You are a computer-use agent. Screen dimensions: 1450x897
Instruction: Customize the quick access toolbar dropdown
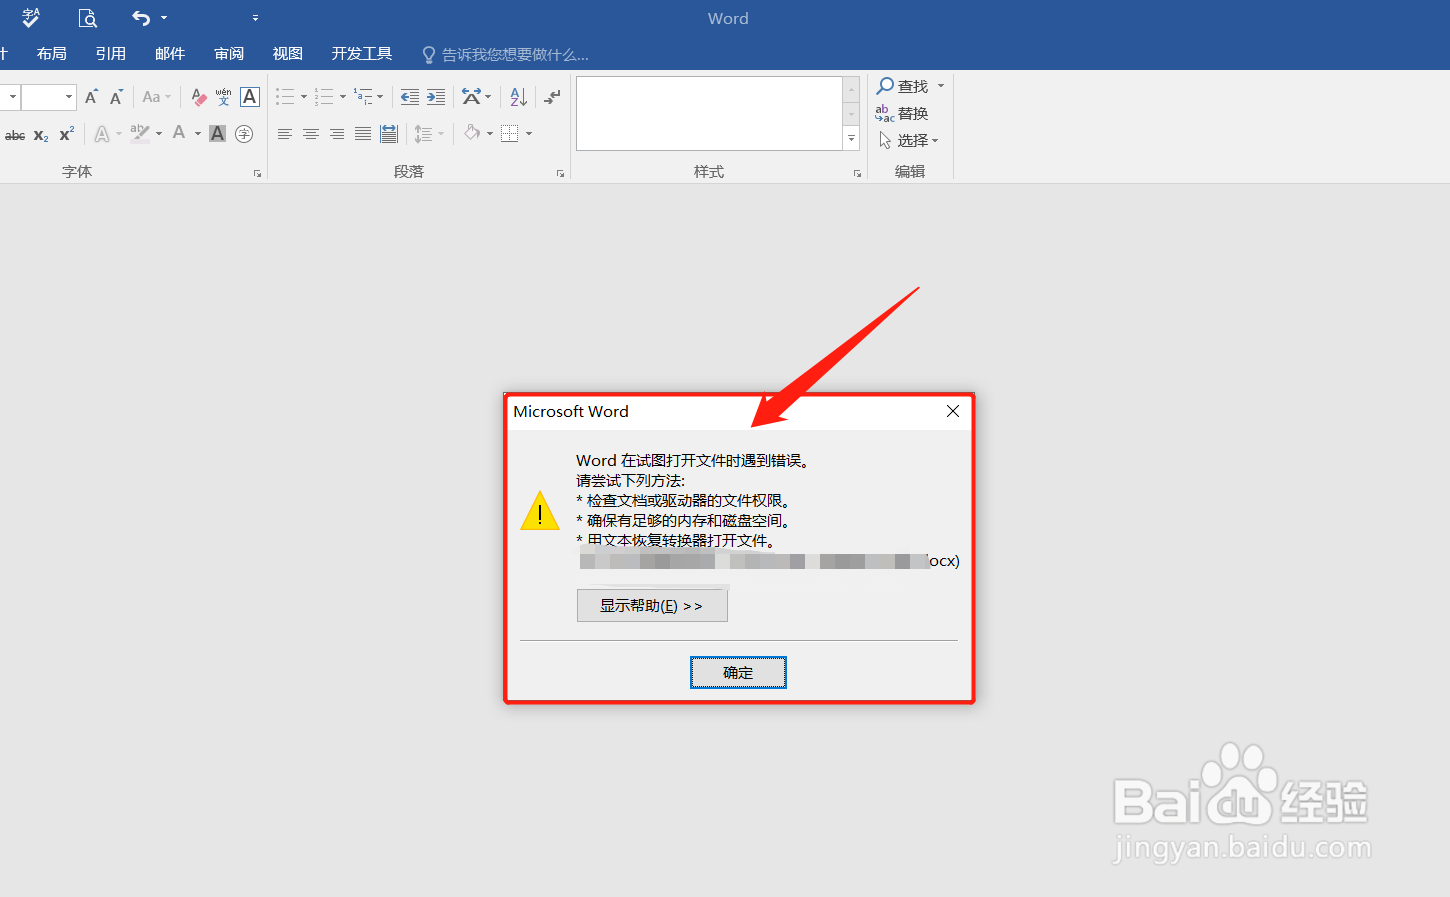[255, 18]
